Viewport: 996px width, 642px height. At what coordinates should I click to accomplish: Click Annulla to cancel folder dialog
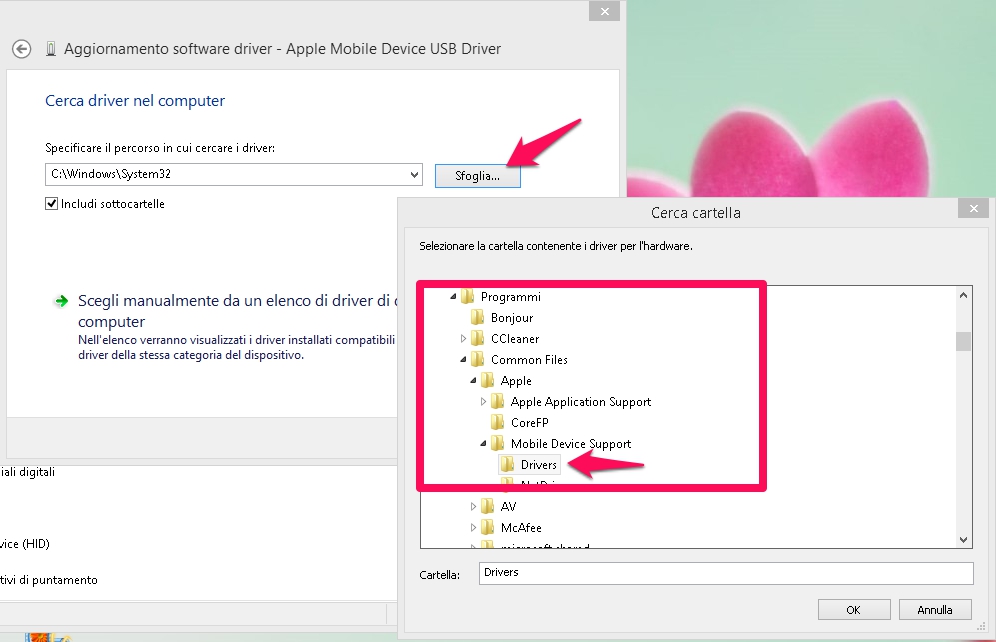tap(934, 609)
